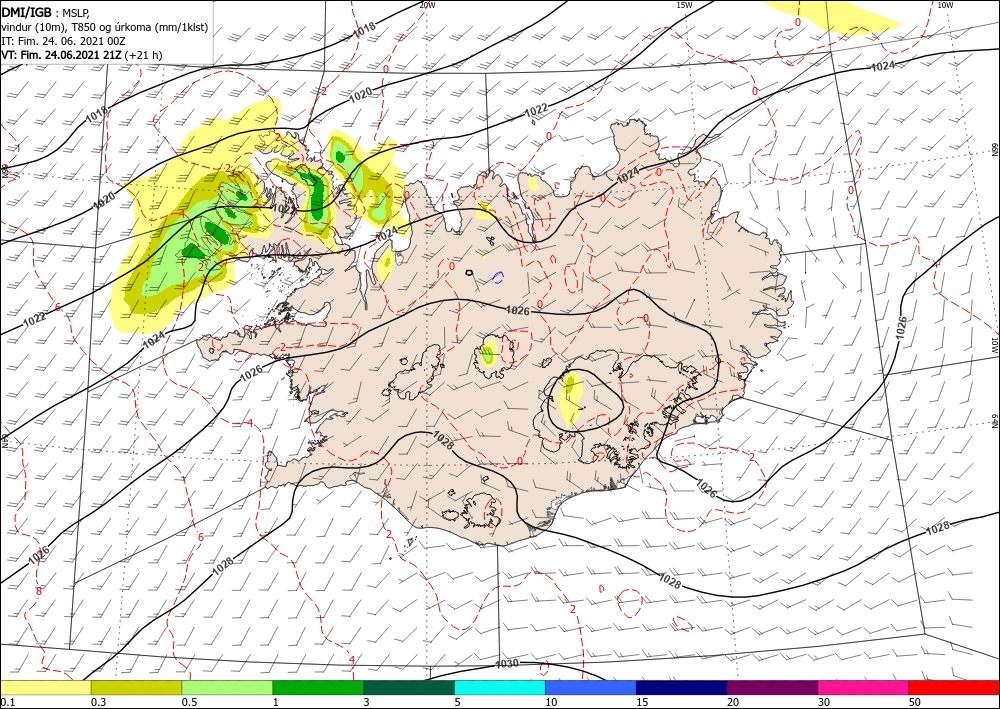Click the legend value label 50
Viewport: 1000px width, 709px height.
915,702
